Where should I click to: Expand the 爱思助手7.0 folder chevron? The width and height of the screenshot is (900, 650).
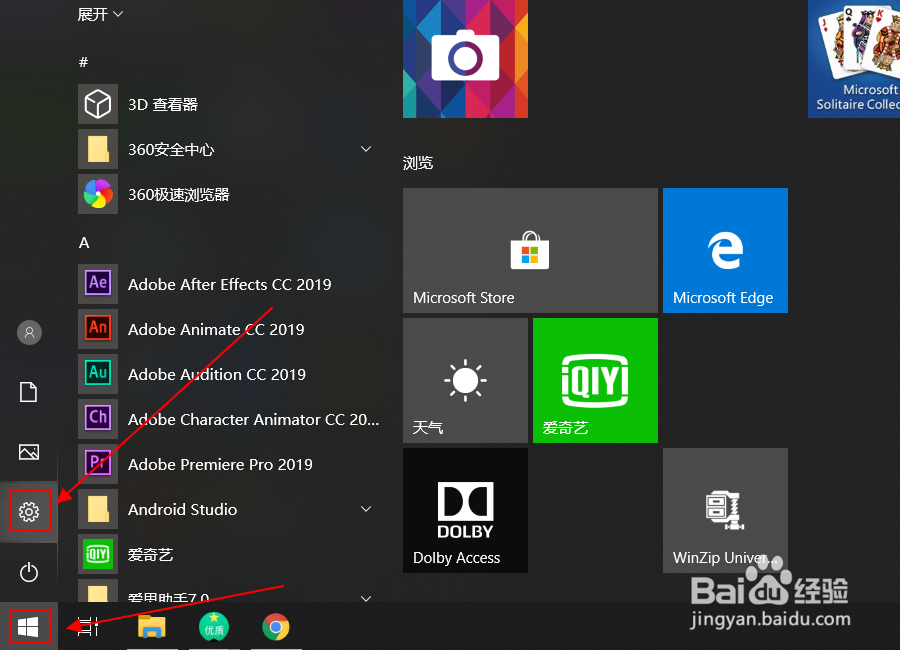(x=366, y=598)
